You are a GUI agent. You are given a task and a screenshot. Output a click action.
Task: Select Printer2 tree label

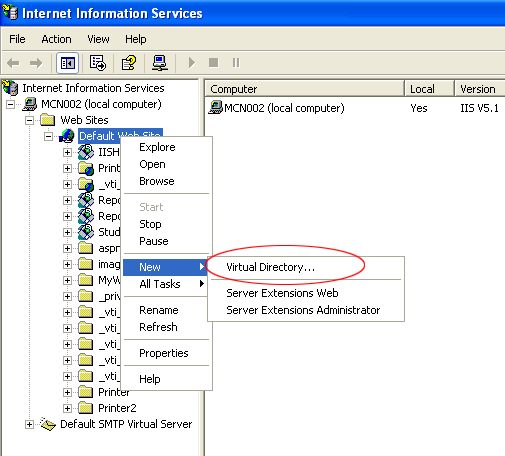point(117,408)
